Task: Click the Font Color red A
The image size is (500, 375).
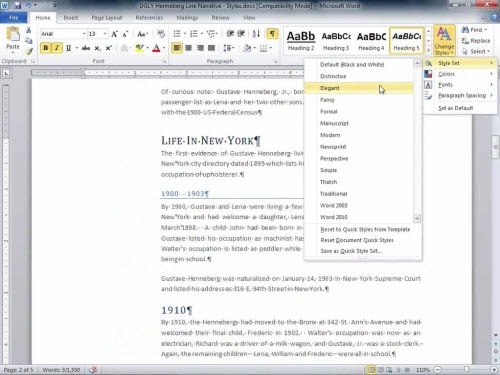Action: tap(156, 48)
